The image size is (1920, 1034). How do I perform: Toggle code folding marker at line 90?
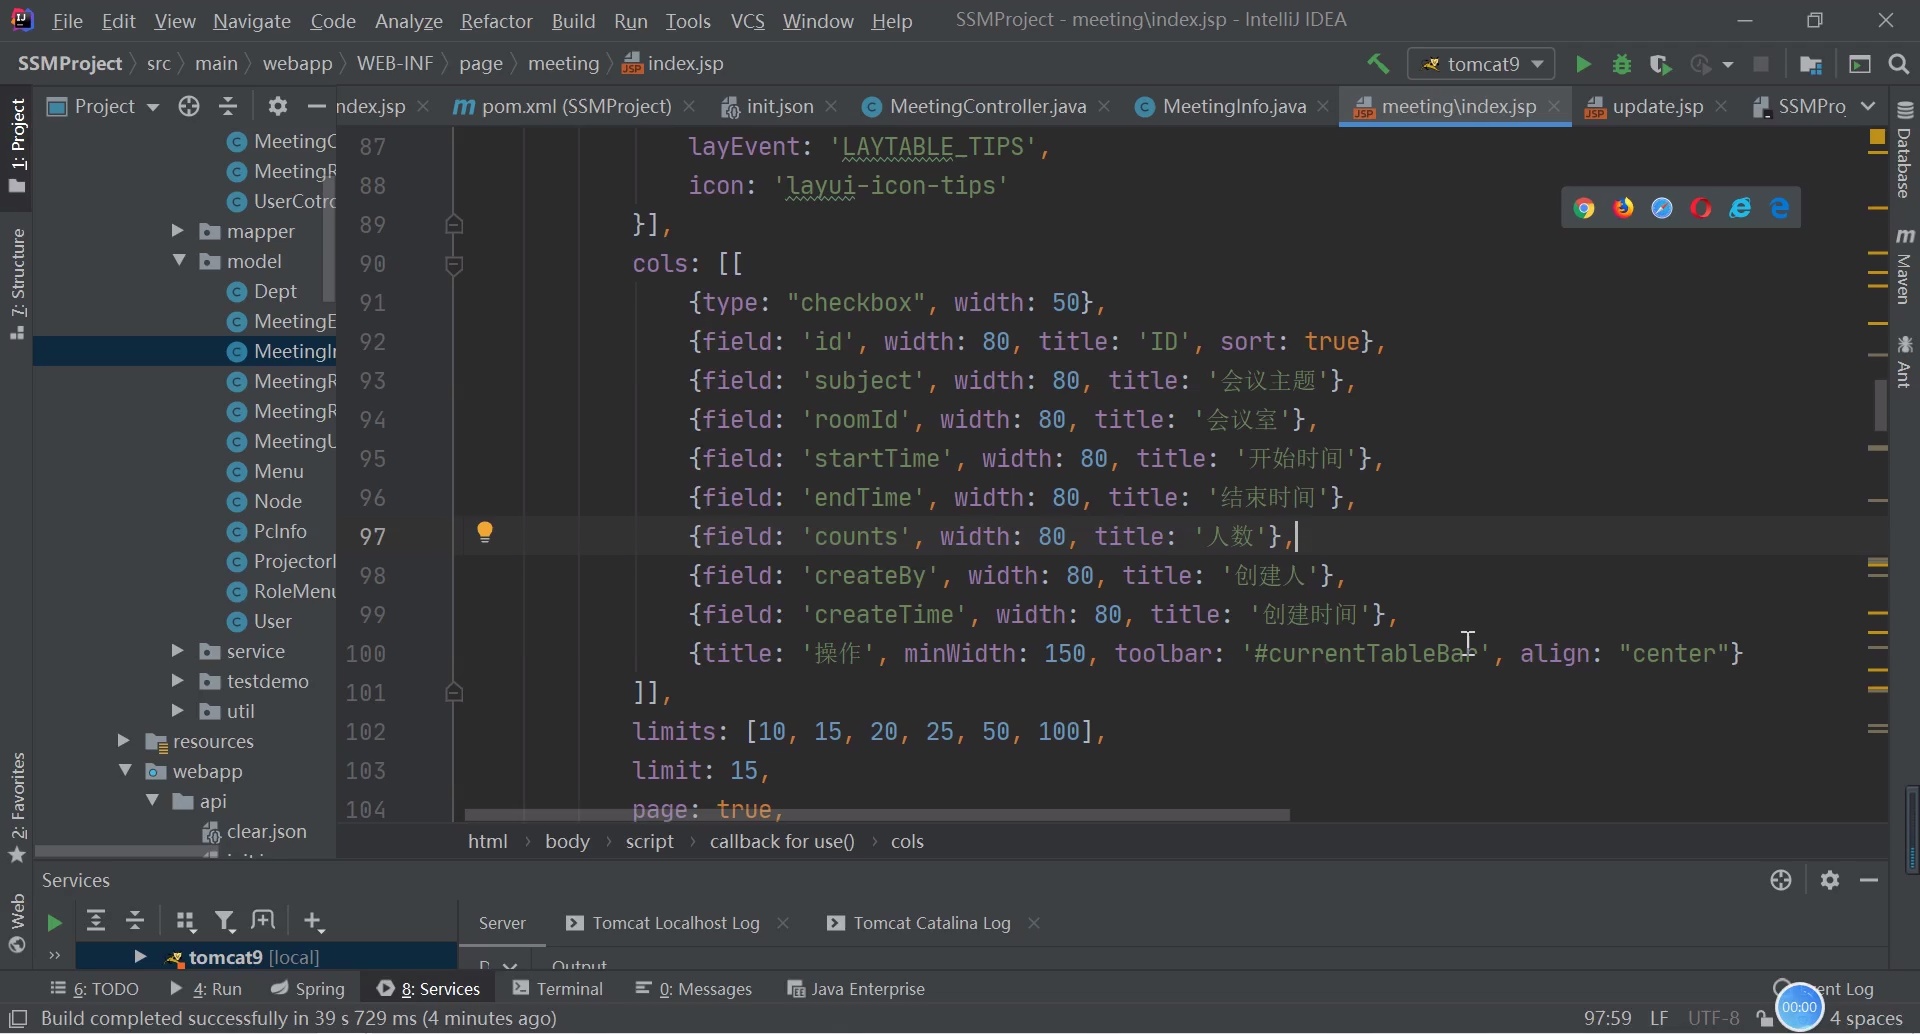pos(454,265)
